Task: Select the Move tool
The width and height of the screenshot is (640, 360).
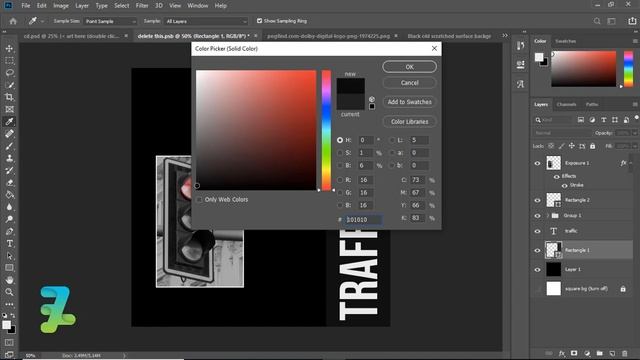Action: 9,48
